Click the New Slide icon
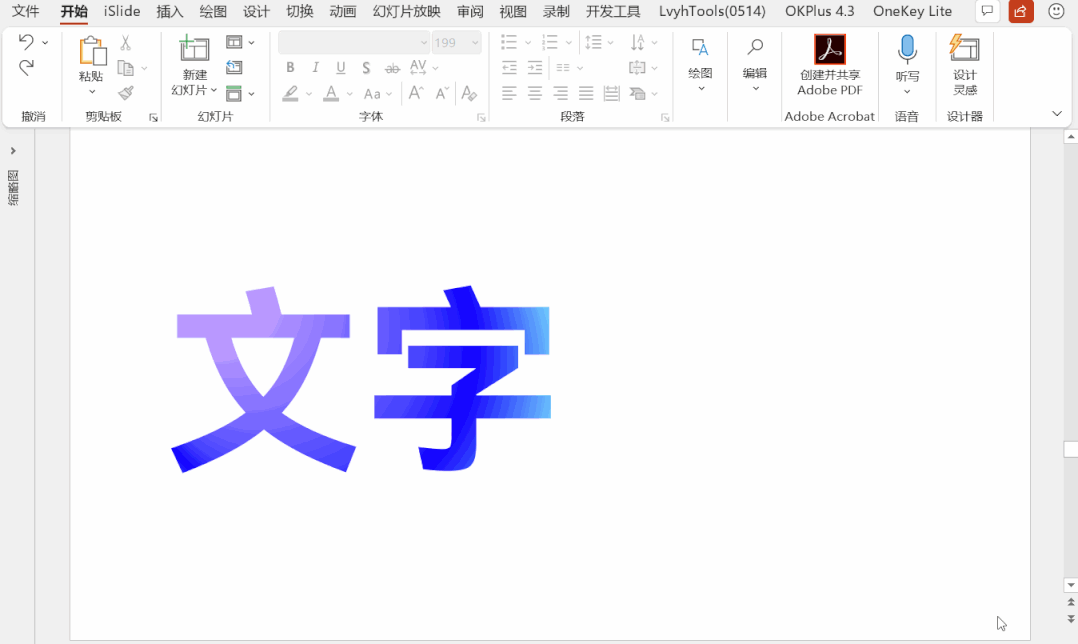 click(195, 49)
